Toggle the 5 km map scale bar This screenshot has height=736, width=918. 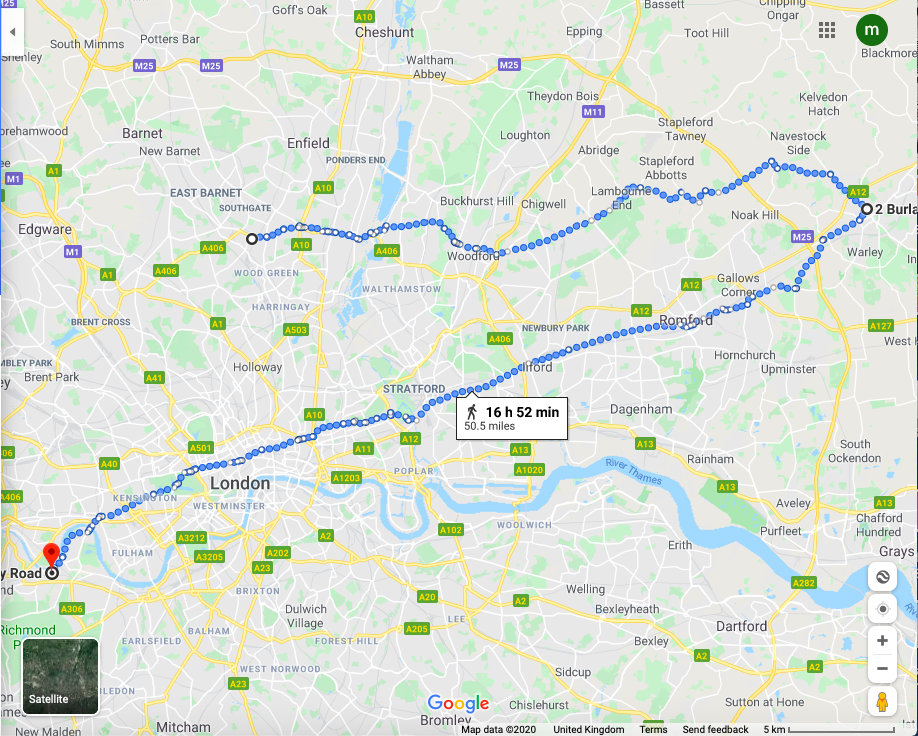pos(837,730)
